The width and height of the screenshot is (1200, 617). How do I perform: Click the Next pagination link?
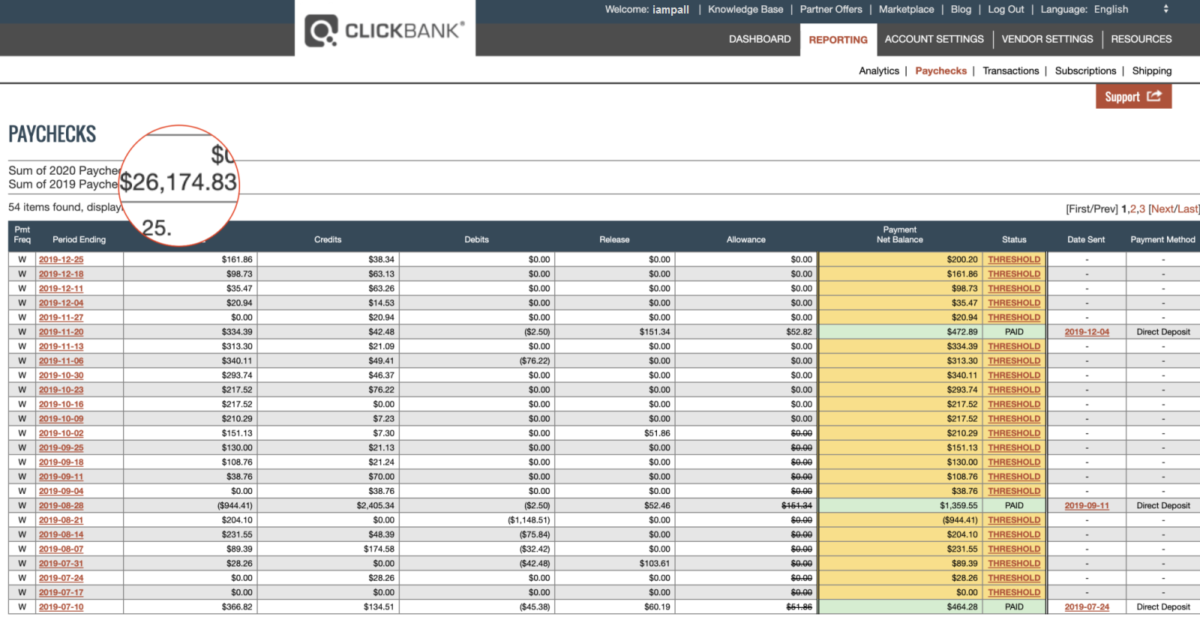[1162, 208]
